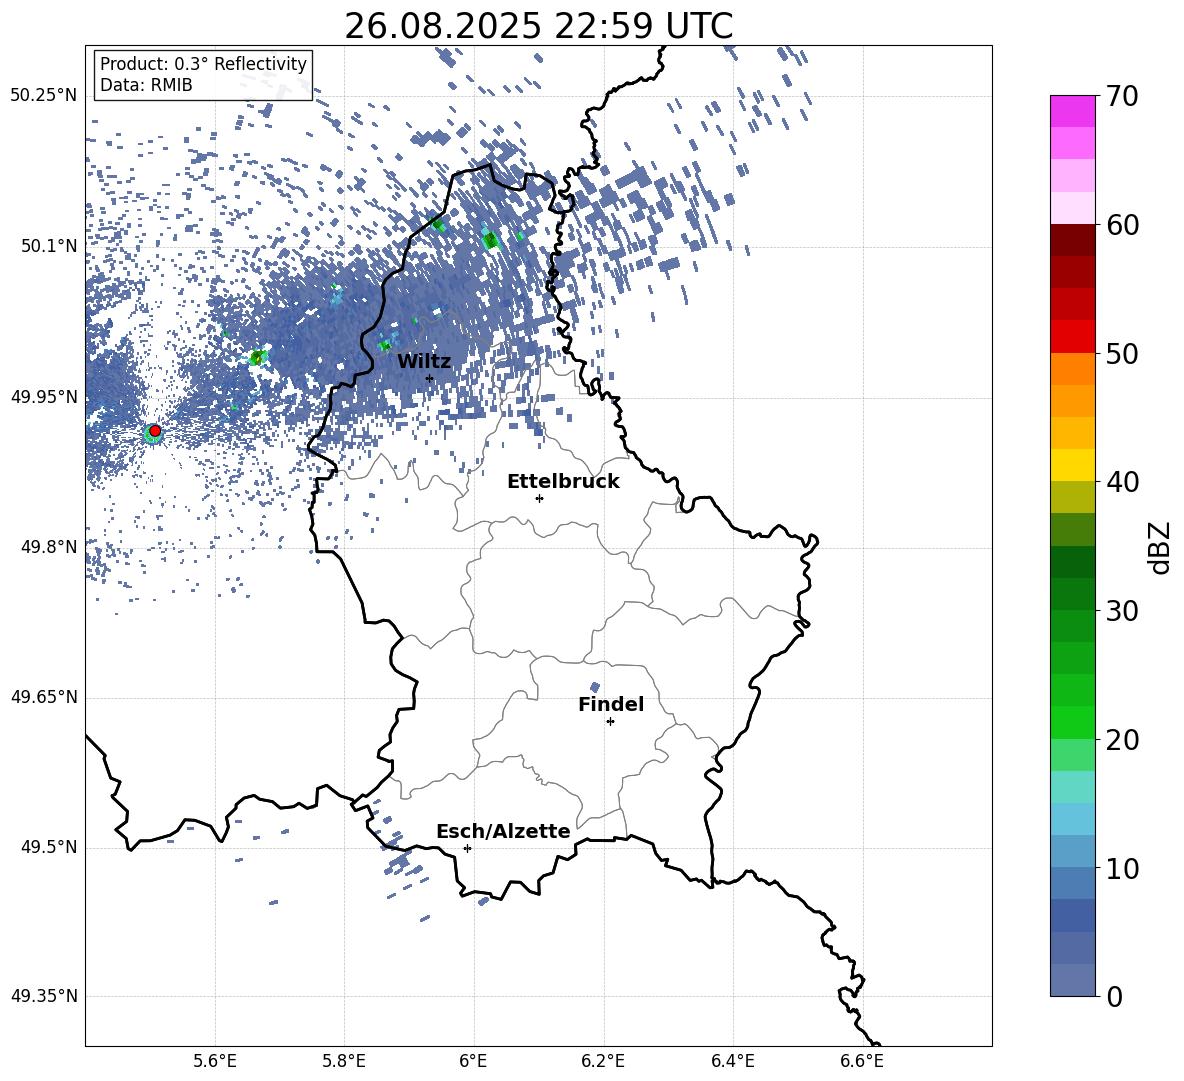Click the 6.4°E longitude label
1184x1081 pixels.
(x=732, y=1062)
